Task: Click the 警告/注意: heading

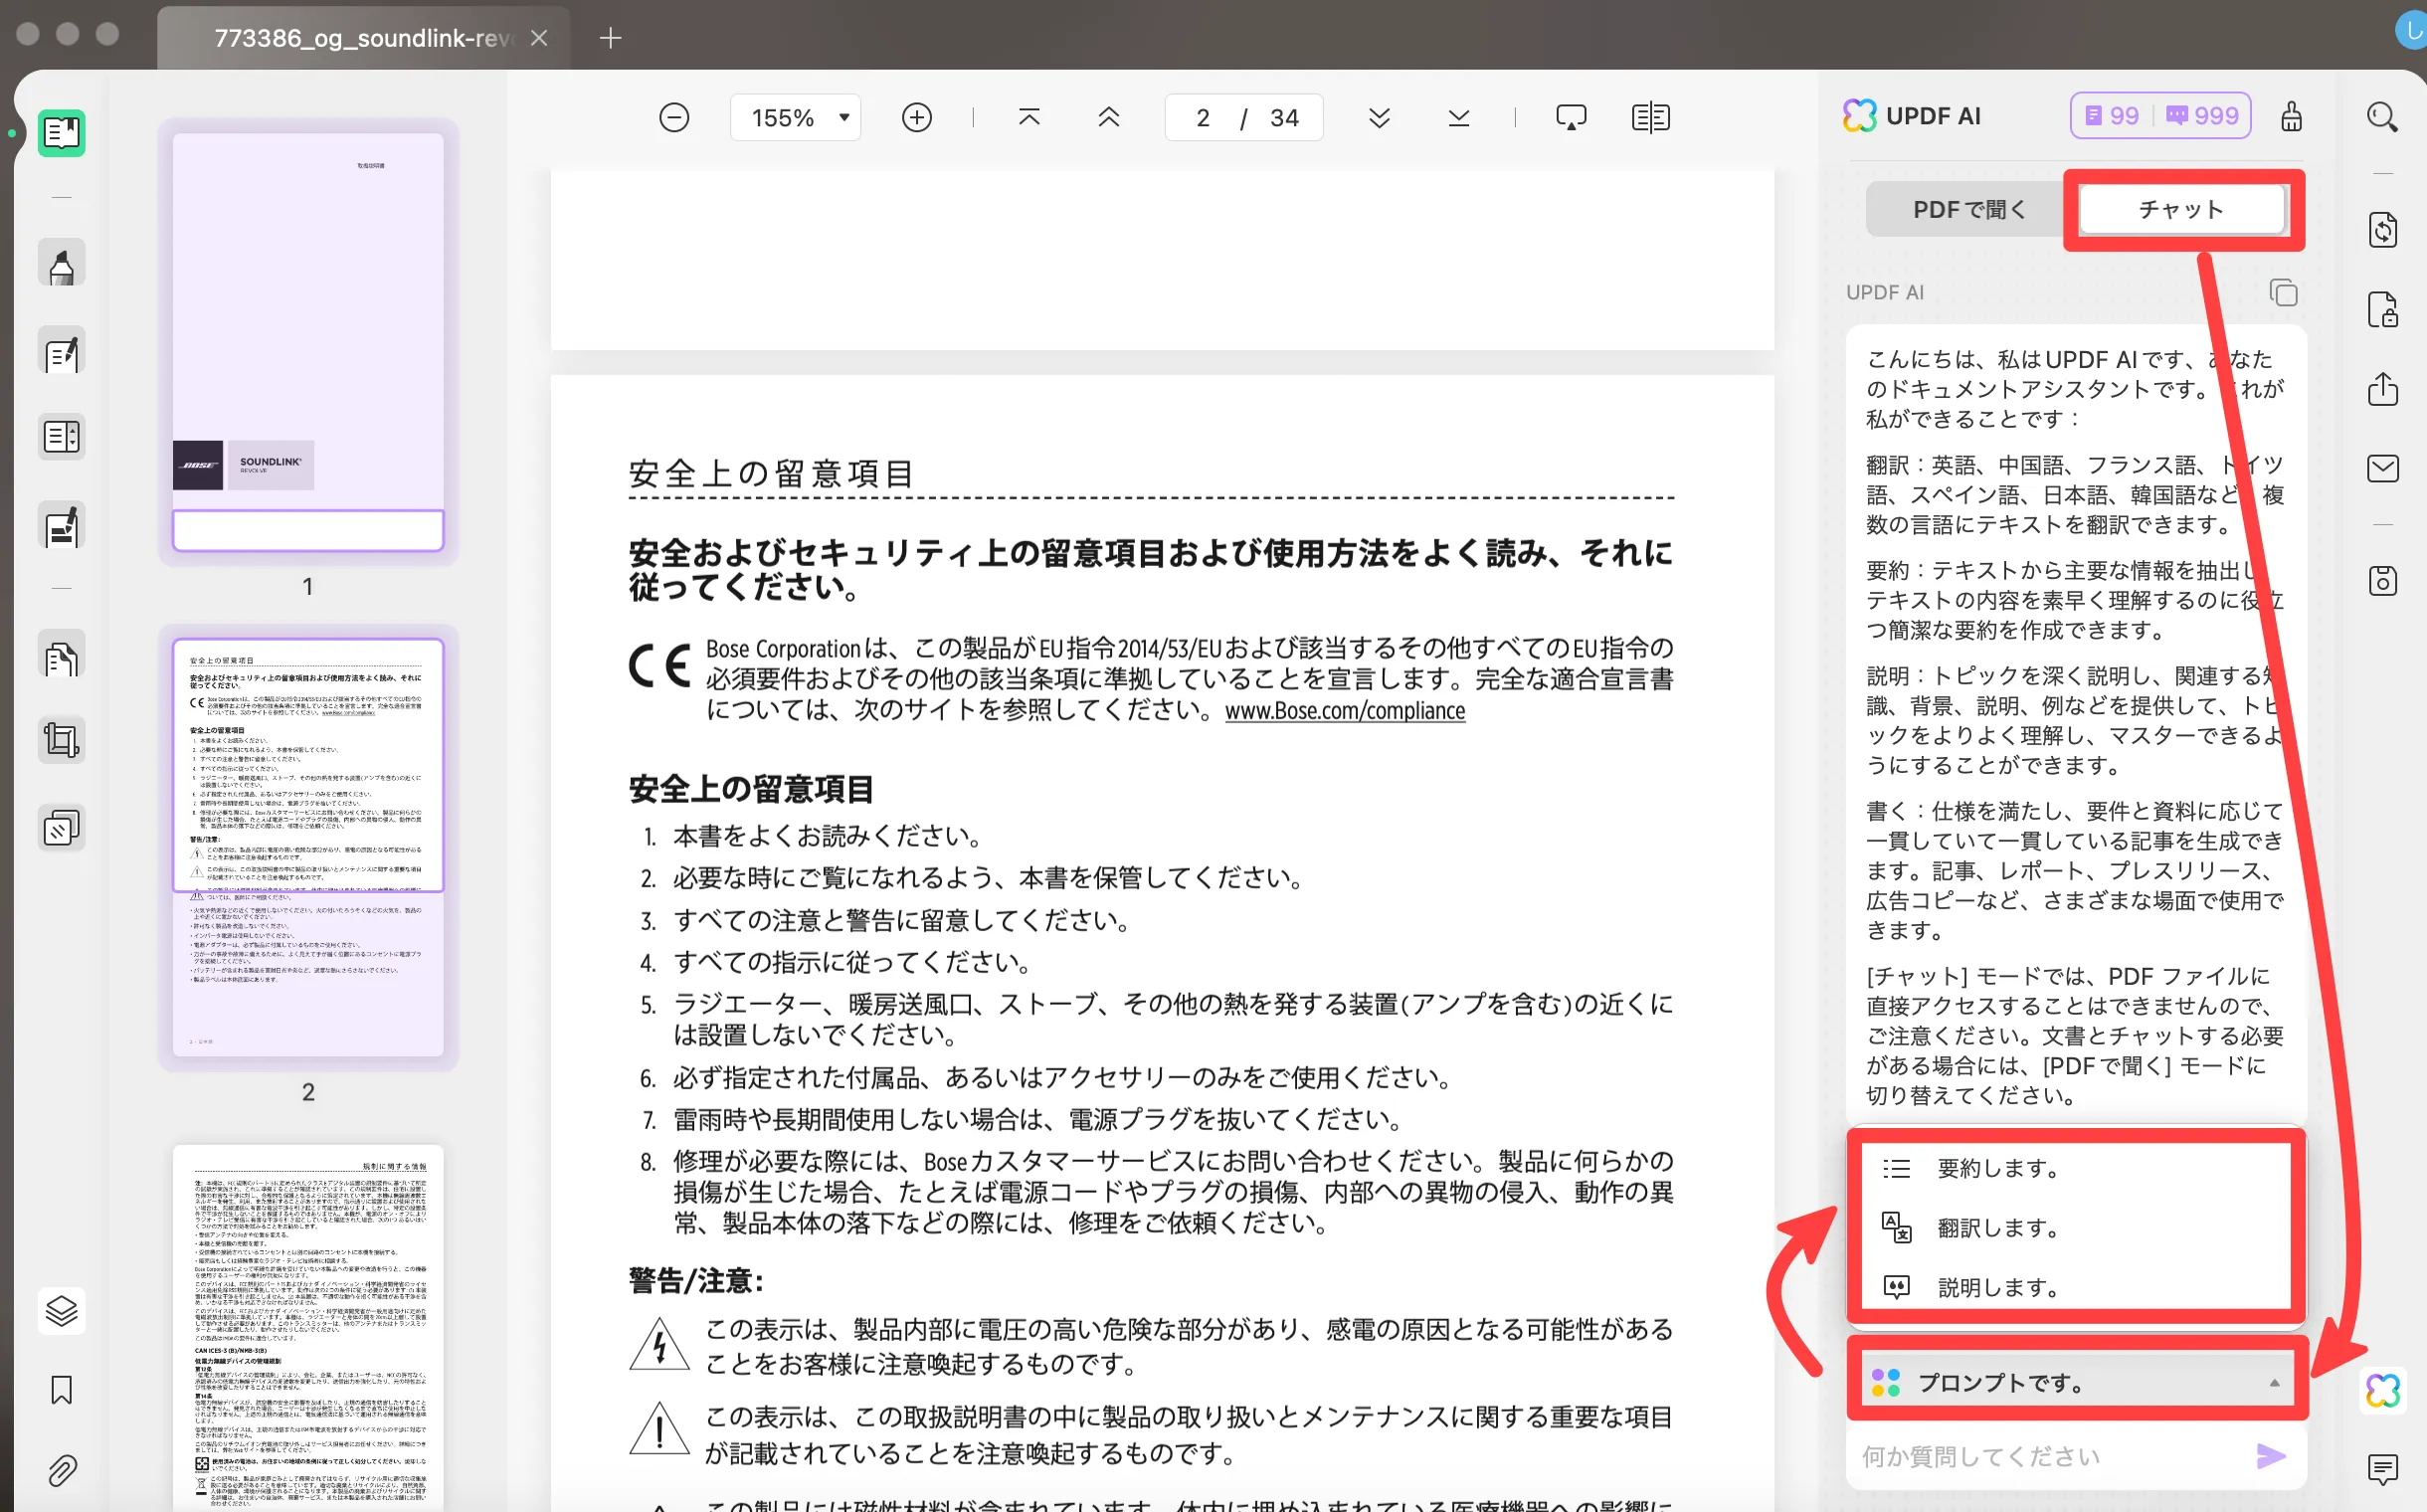Action: click(x=696, y=1280)
